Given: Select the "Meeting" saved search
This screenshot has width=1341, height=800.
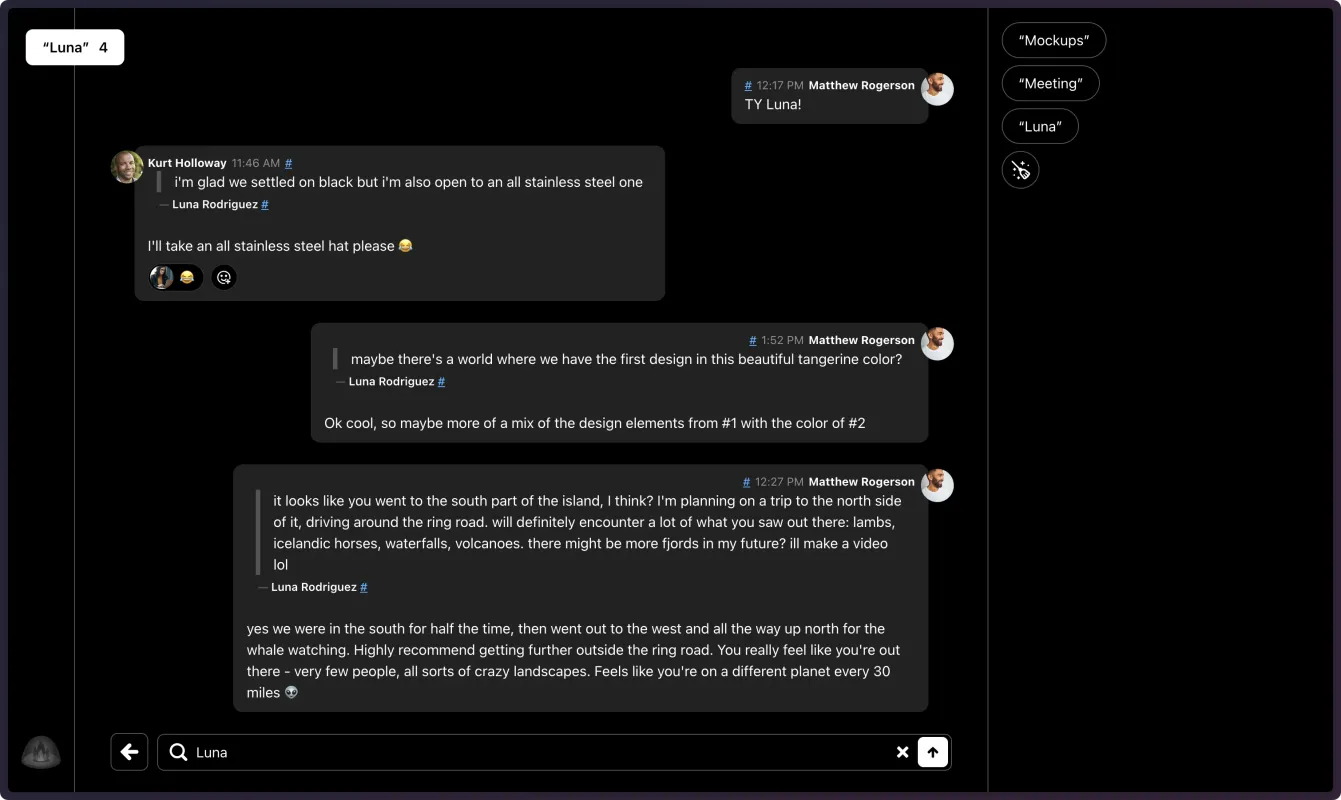Looking at the screenshot, I should [x=1050, y=84].
